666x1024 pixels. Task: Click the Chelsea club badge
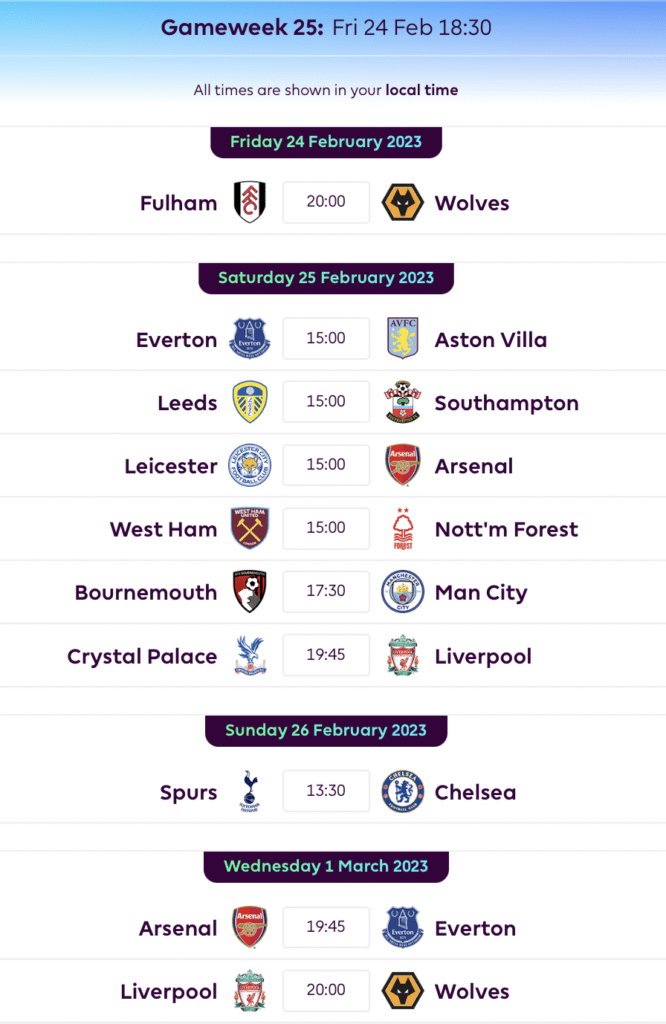click(403, 791)
